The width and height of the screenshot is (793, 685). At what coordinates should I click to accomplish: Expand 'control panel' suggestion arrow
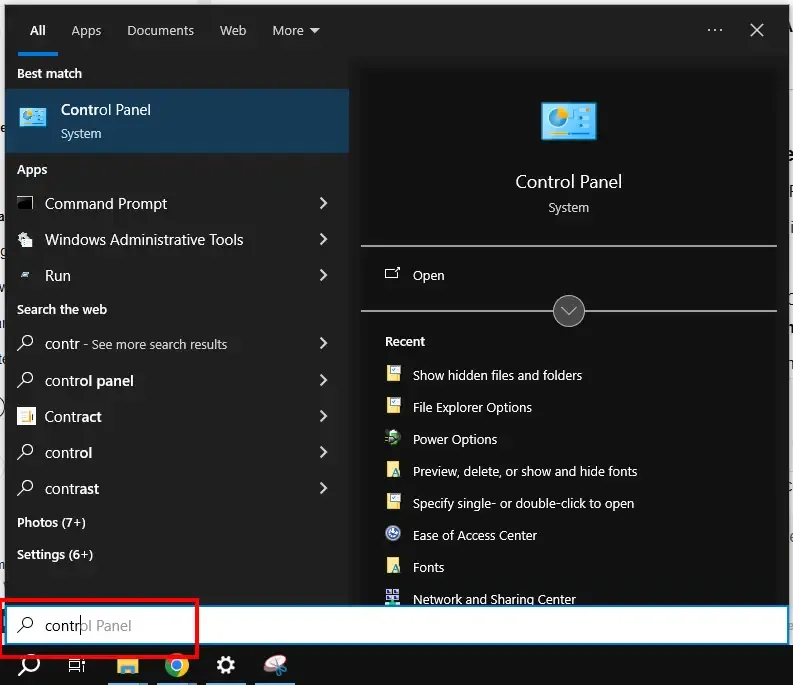click(324, 380)
